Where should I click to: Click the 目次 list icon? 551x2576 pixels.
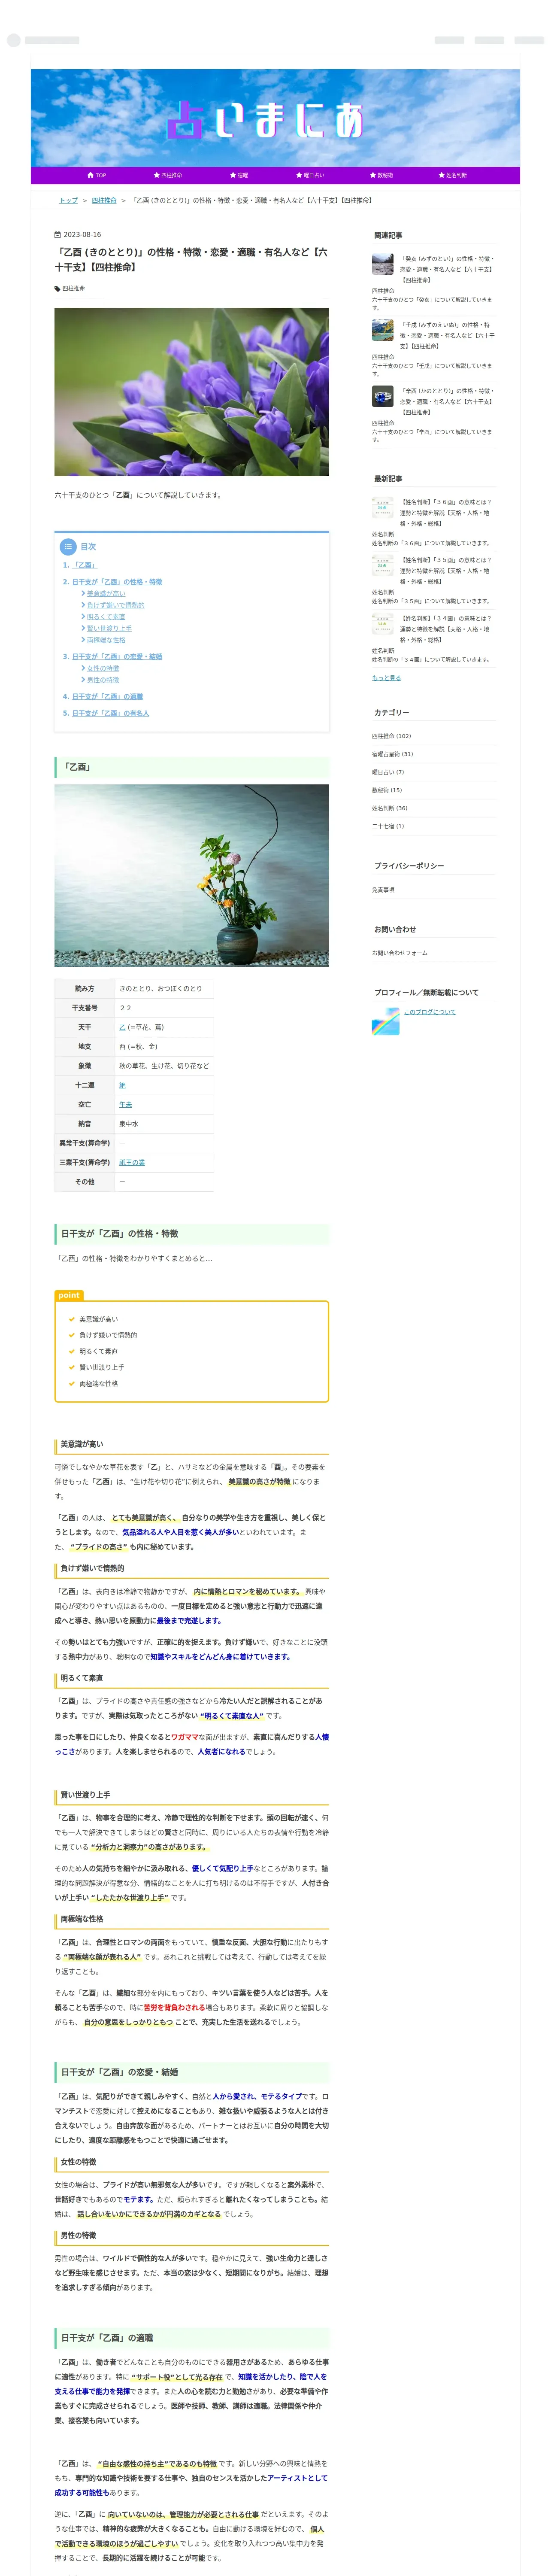(x=68, y=547)
